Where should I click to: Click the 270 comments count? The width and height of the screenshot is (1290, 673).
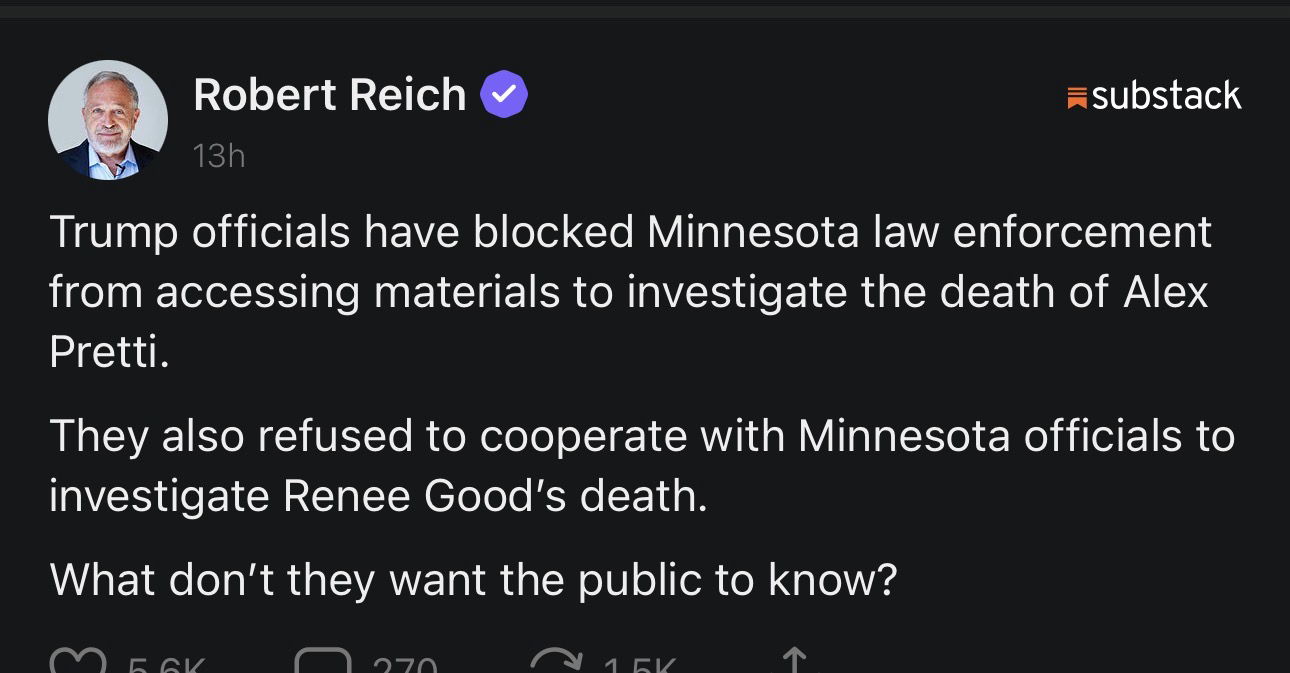(x=403, y=664)
